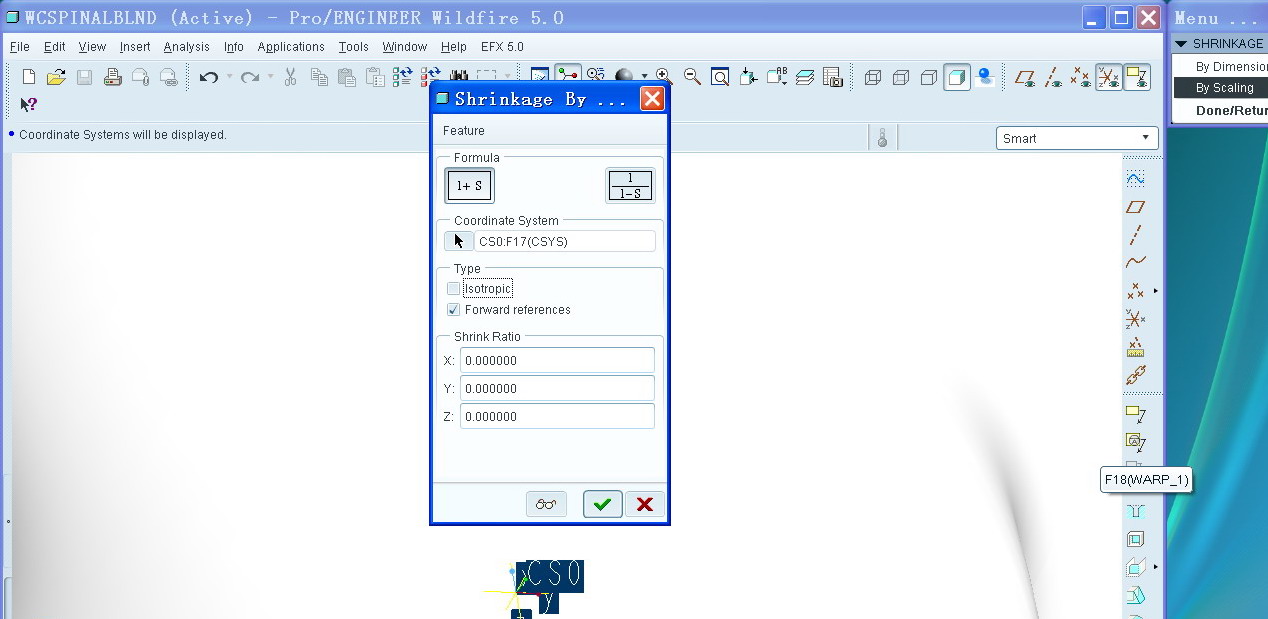Image resolution: width=1268 pixels, height=619 pixels.
Task: Open the File menu
Action: [20, 47]
